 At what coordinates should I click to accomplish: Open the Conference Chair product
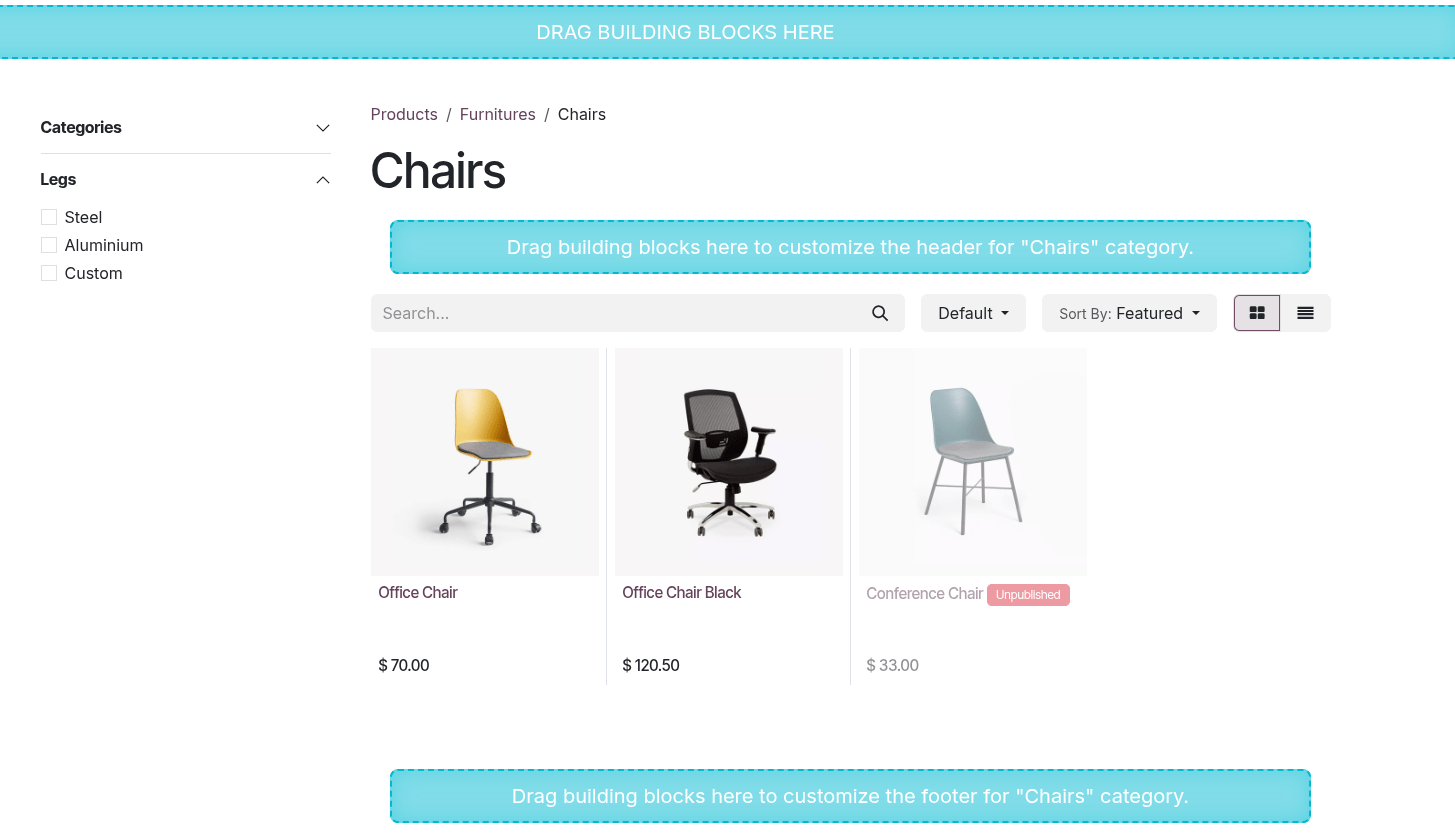point(924,593)
